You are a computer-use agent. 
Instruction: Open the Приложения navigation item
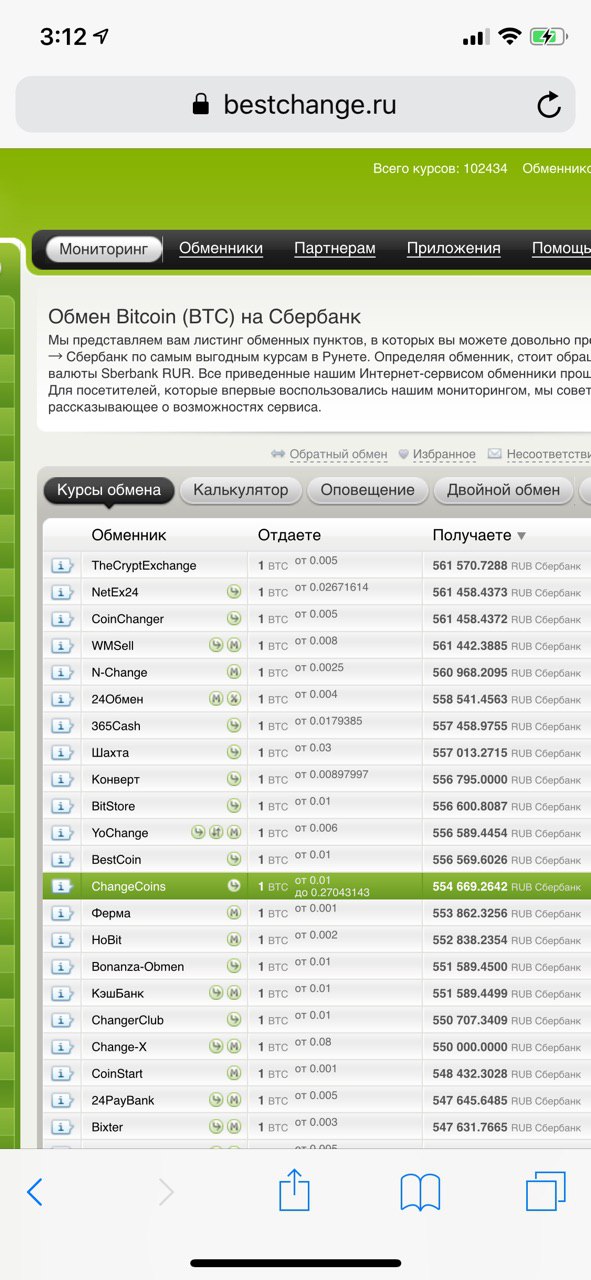453,249
